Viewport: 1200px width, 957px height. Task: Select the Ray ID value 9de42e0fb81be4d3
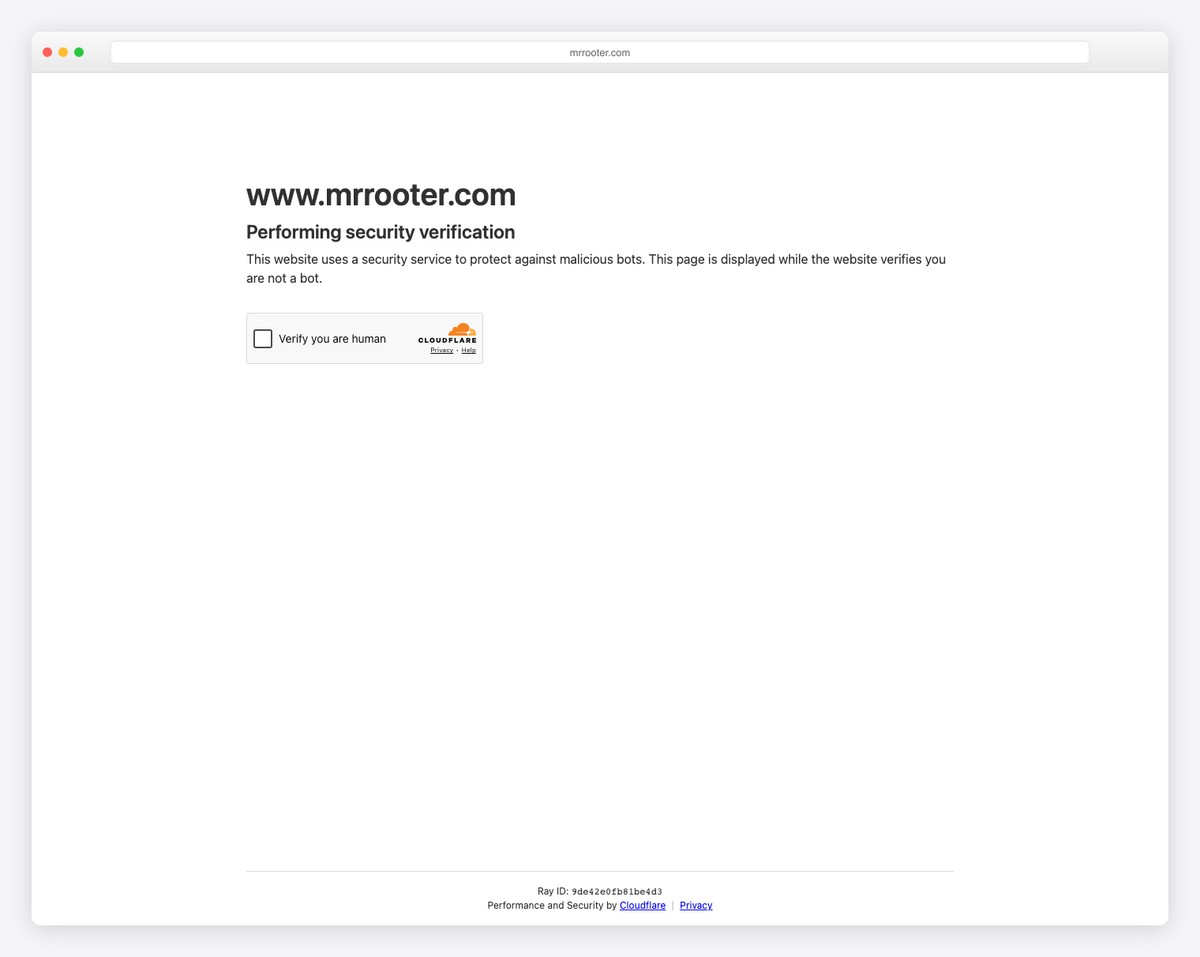[617, 892]
